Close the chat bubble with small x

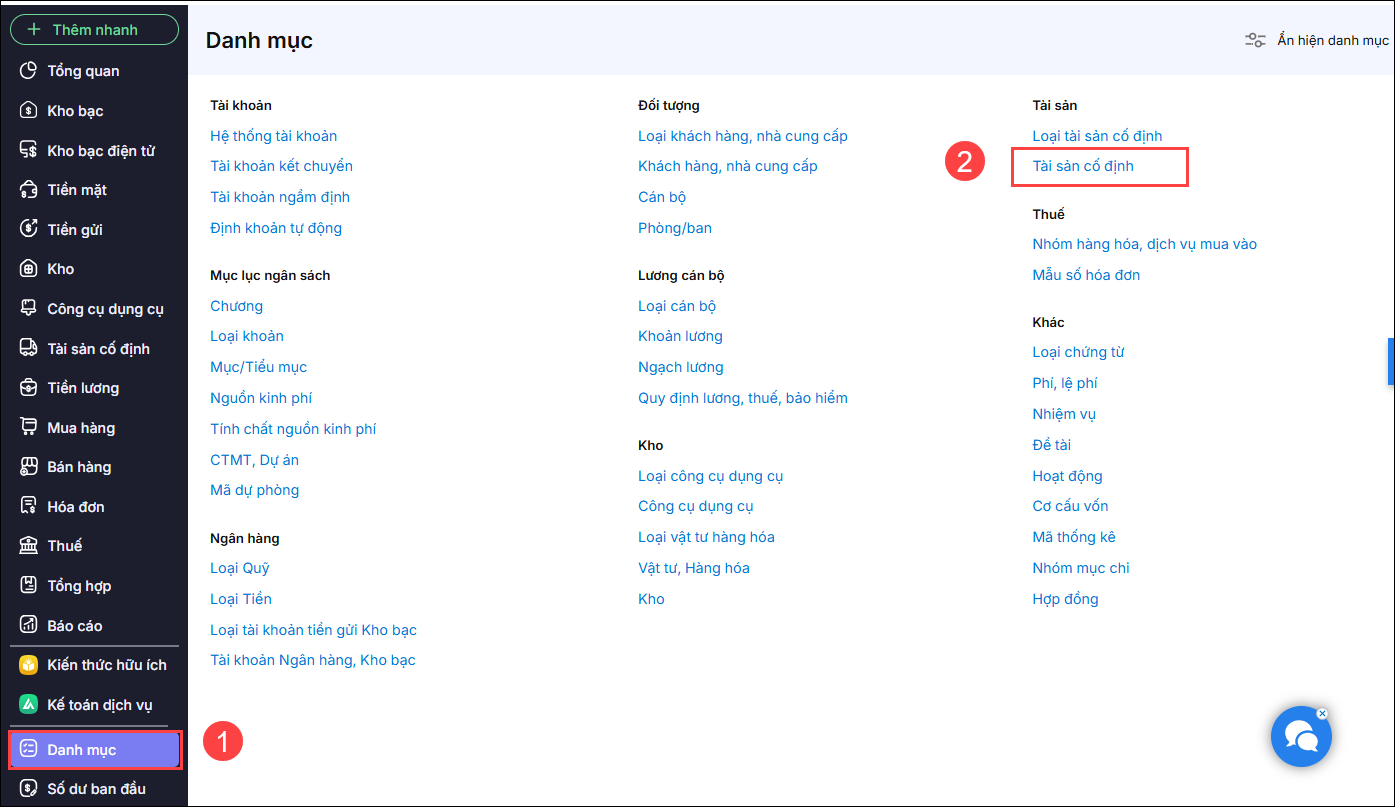click(x=1322, y=714)
